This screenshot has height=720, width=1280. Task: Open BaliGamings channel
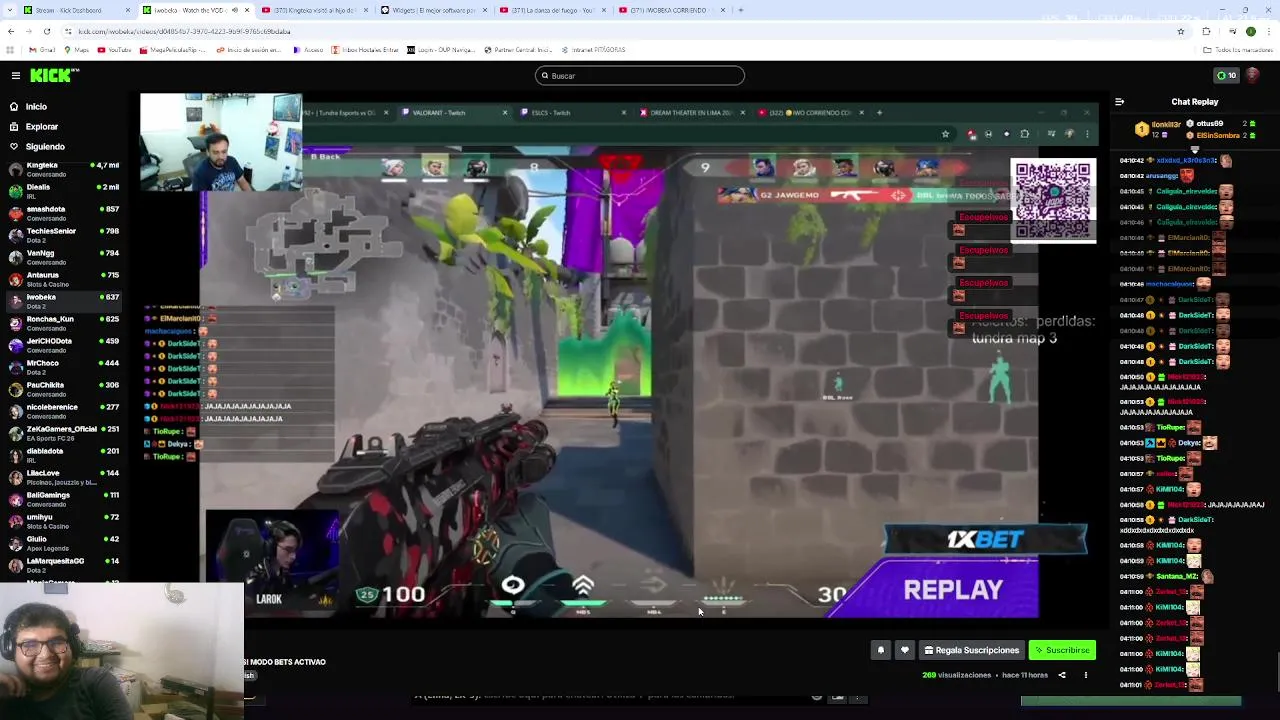[64, 499]
